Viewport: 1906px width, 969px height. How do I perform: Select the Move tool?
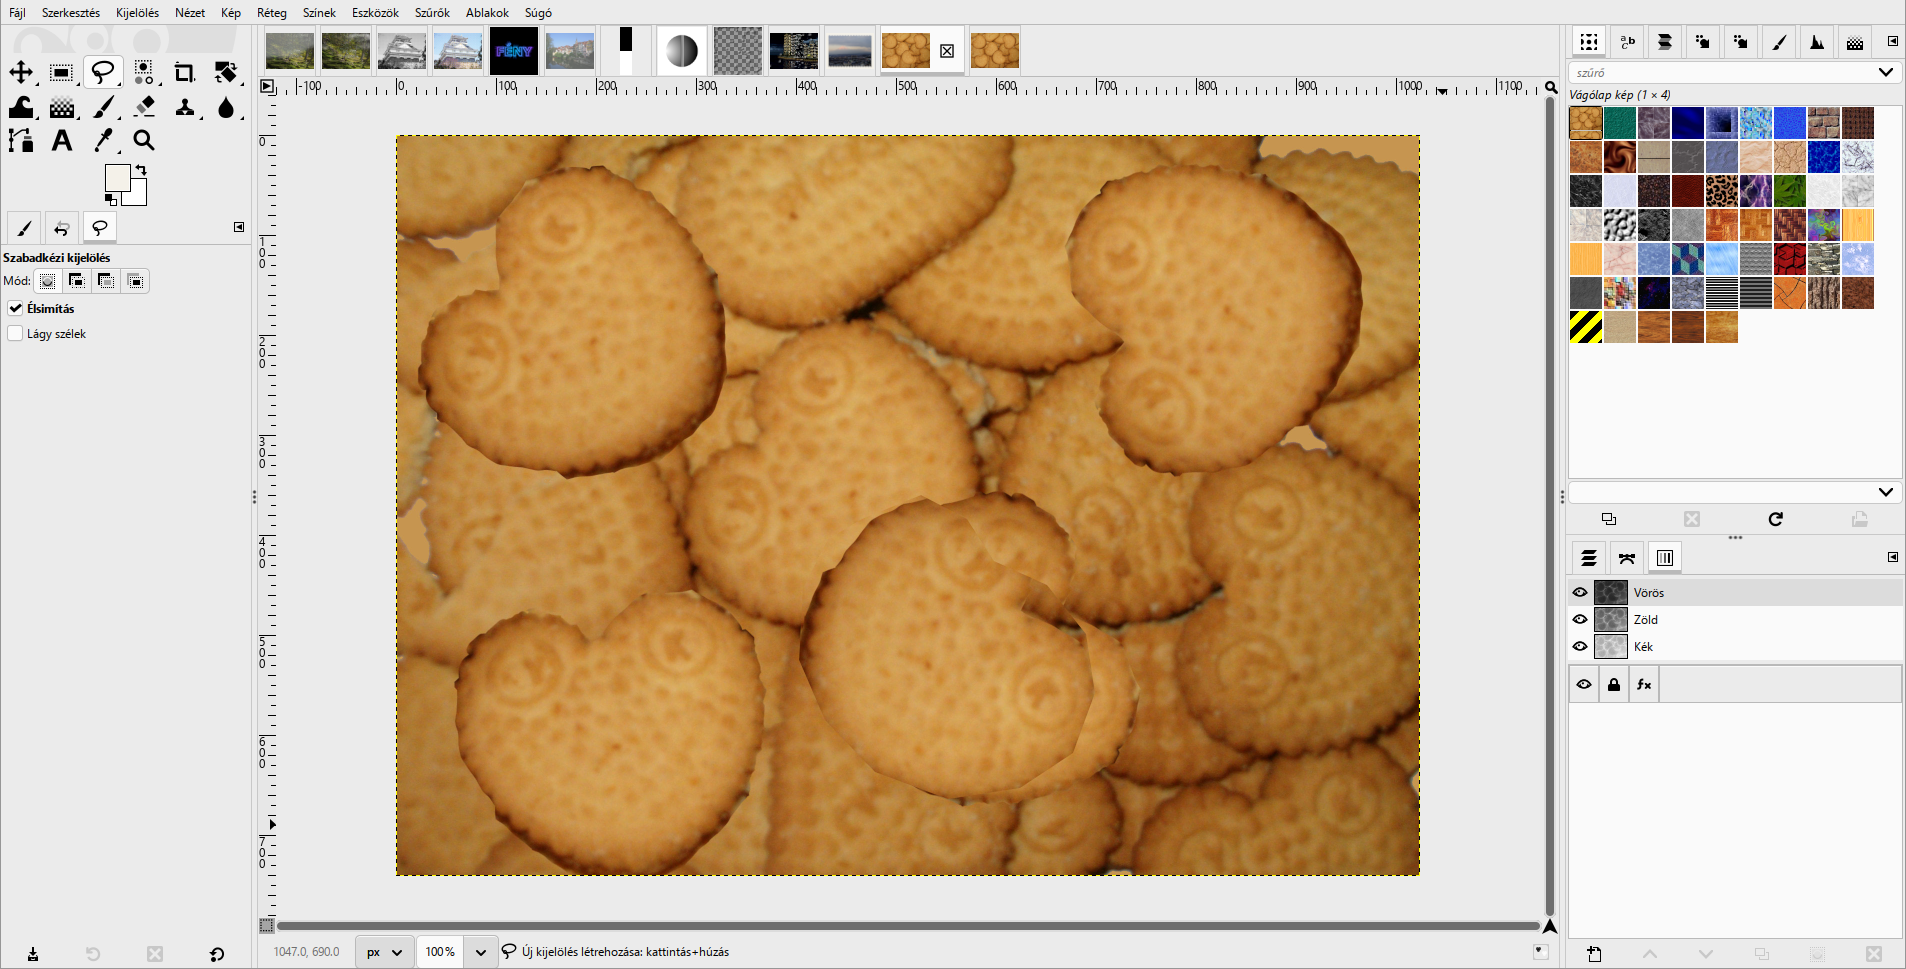(21, 72)
